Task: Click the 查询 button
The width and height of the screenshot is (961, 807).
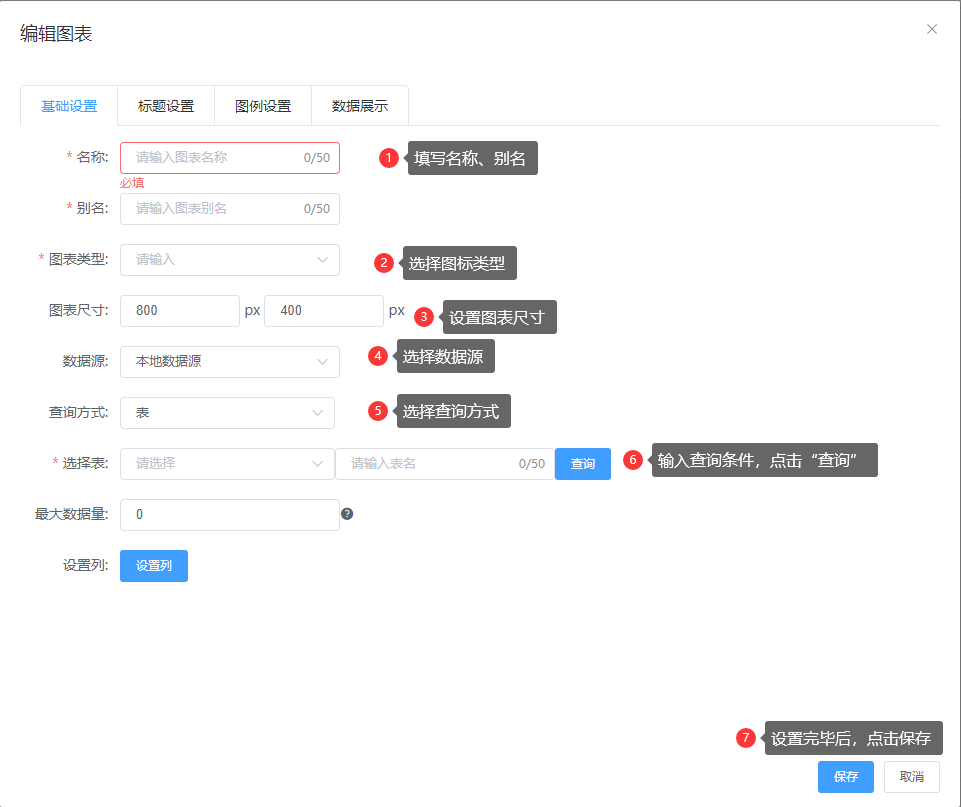Action: pyautogui.click(x=583, y=464)
